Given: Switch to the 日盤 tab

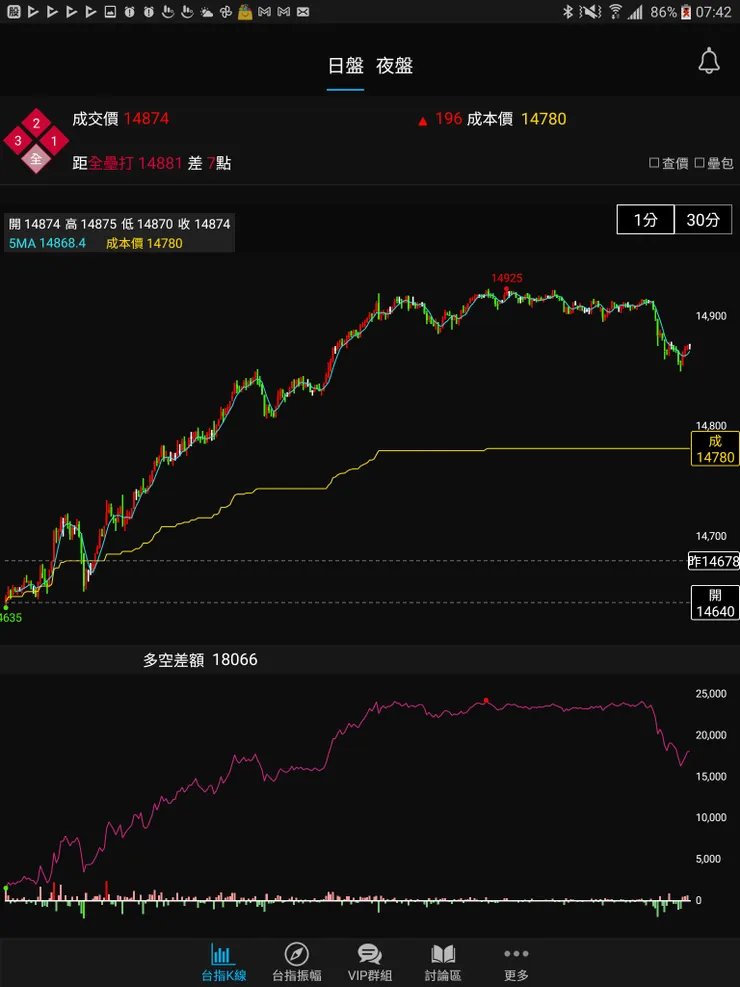Looking at the screenshot, I should tap(345, 66).
